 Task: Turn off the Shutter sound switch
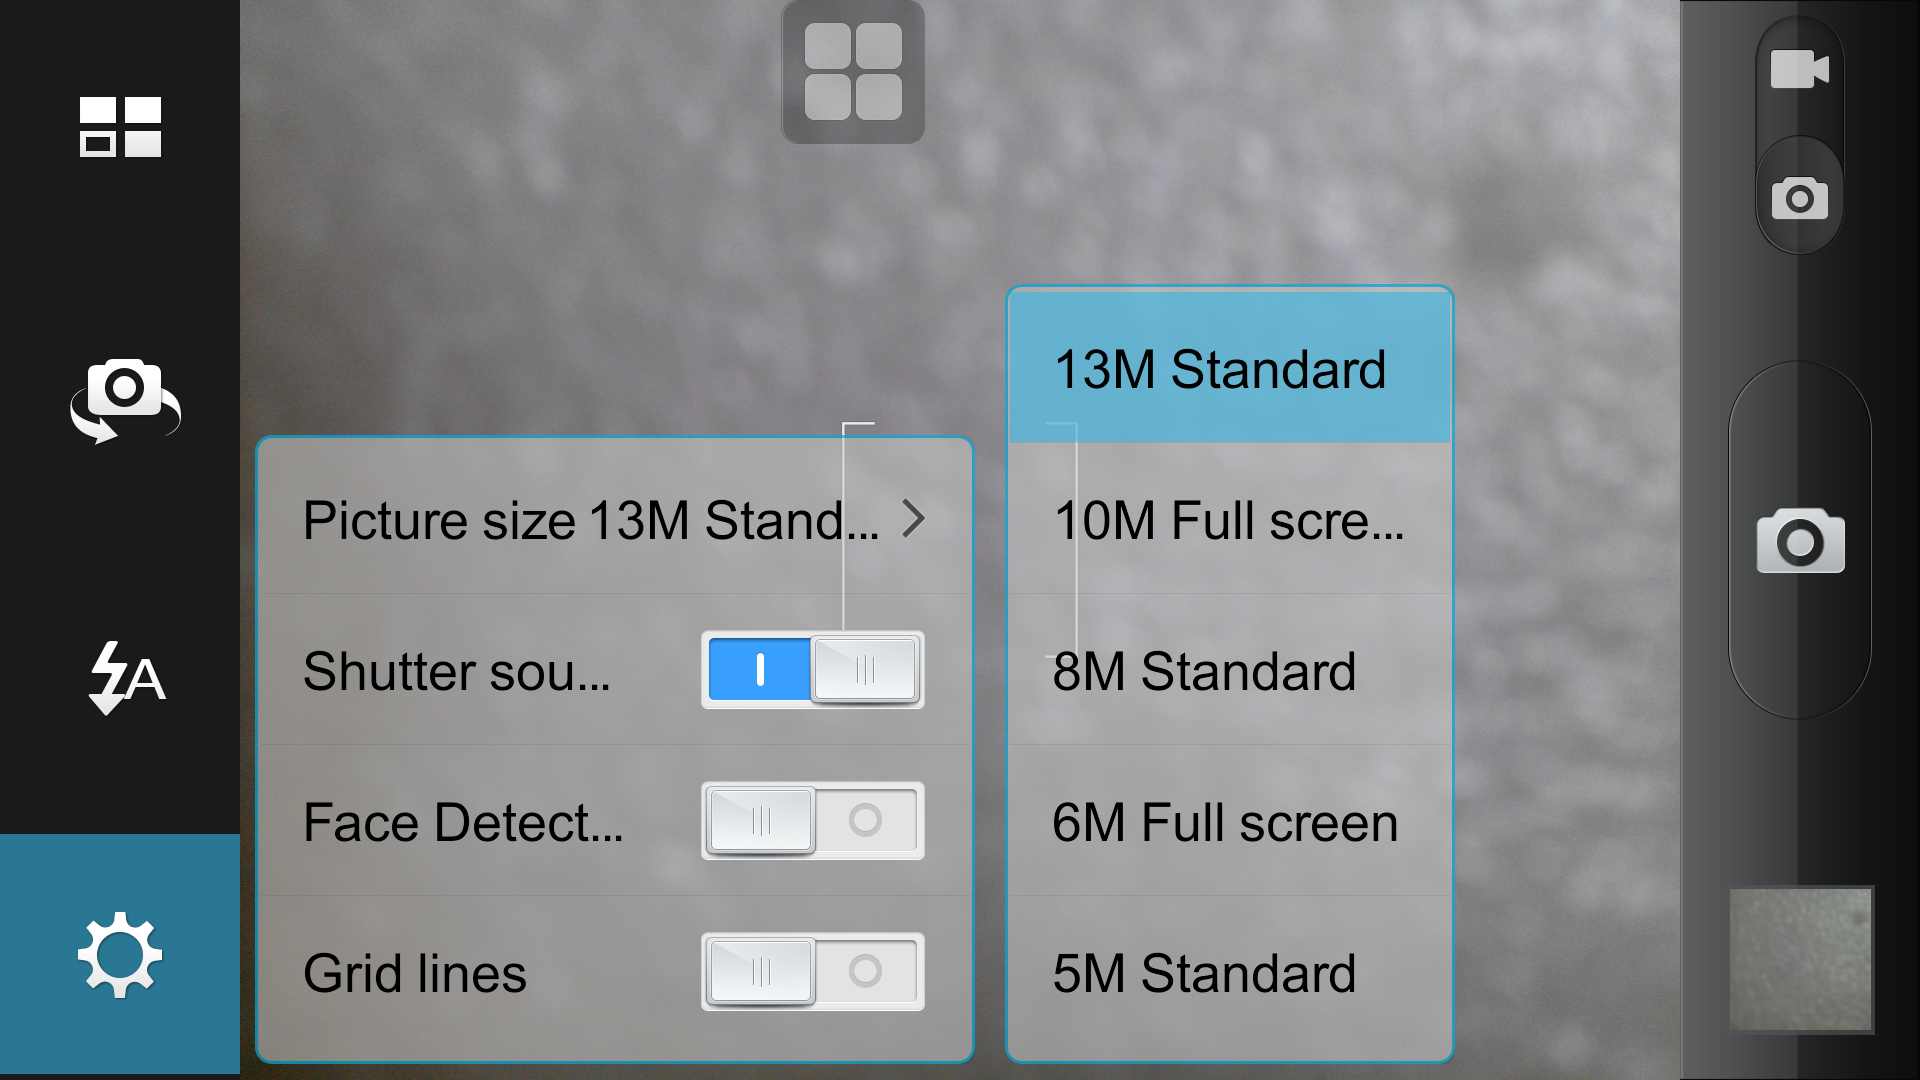point(812,670)
